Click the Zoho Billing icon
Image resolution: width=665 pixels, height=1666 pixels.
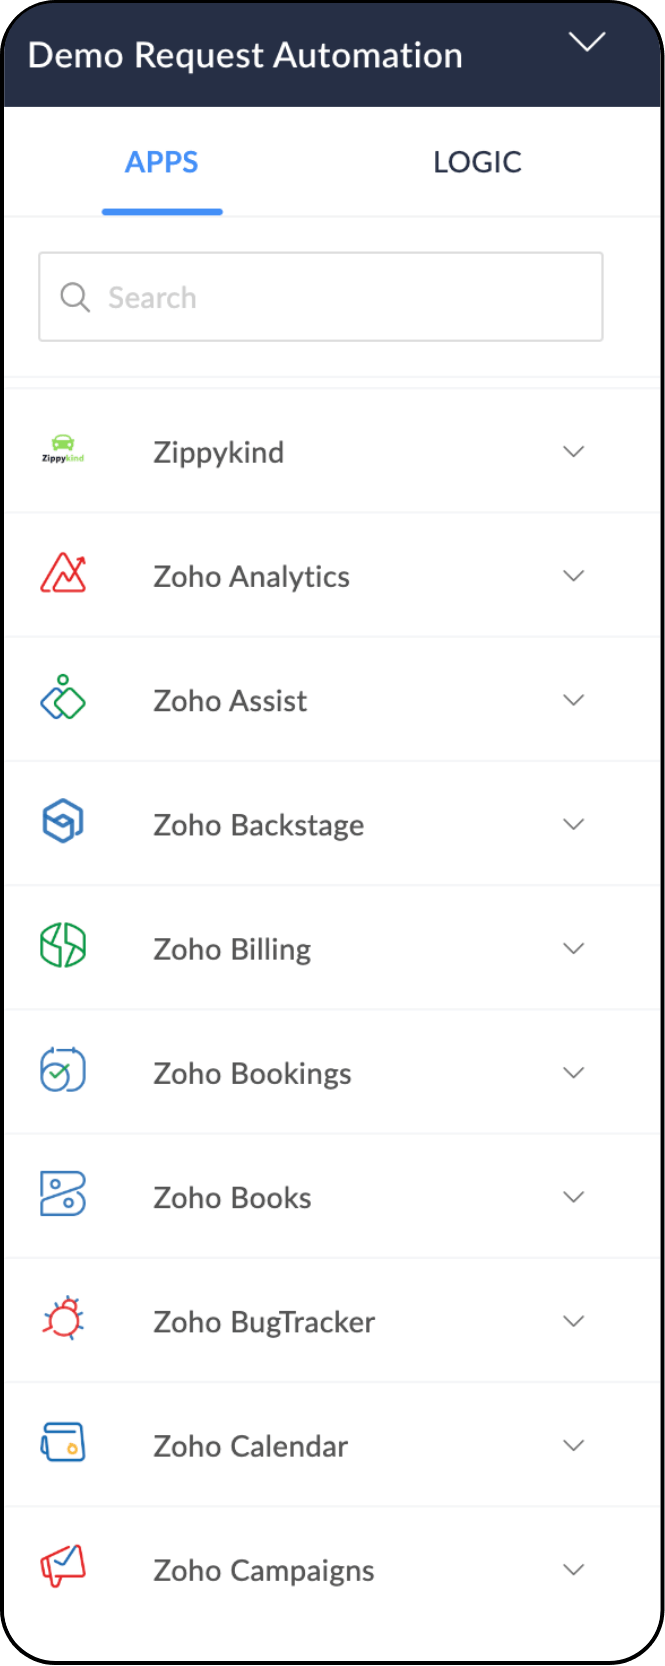[63, 946]
